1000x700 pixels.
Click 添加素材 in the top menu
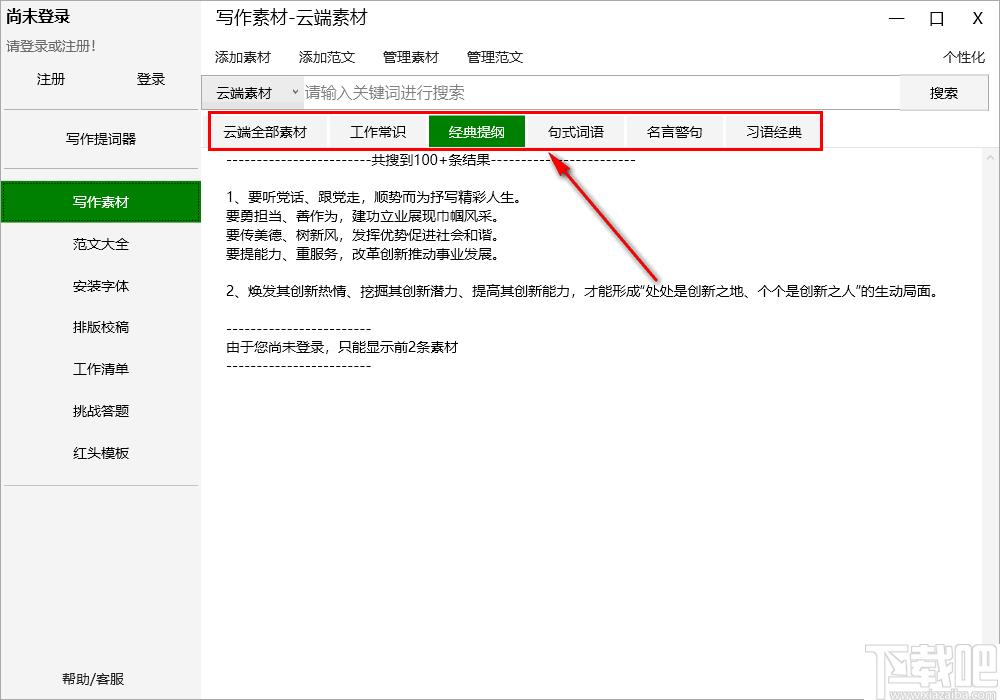pyautogui.click(x=243, y=57)
